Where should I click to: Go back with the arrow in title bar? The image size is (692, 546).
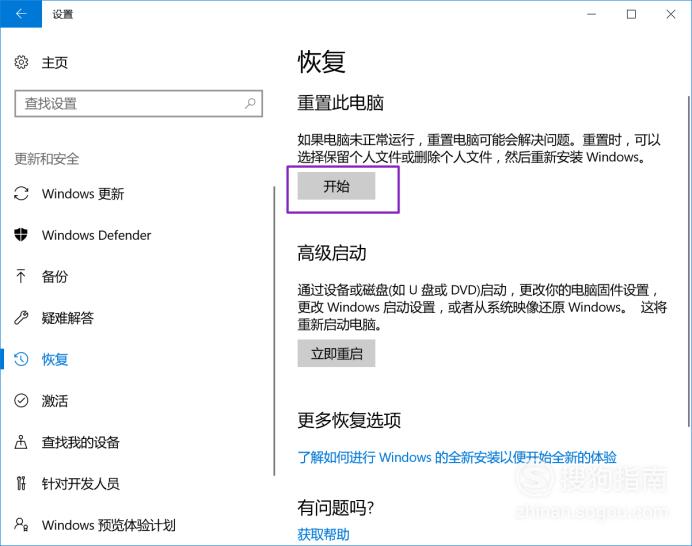(x=21, y=14)
